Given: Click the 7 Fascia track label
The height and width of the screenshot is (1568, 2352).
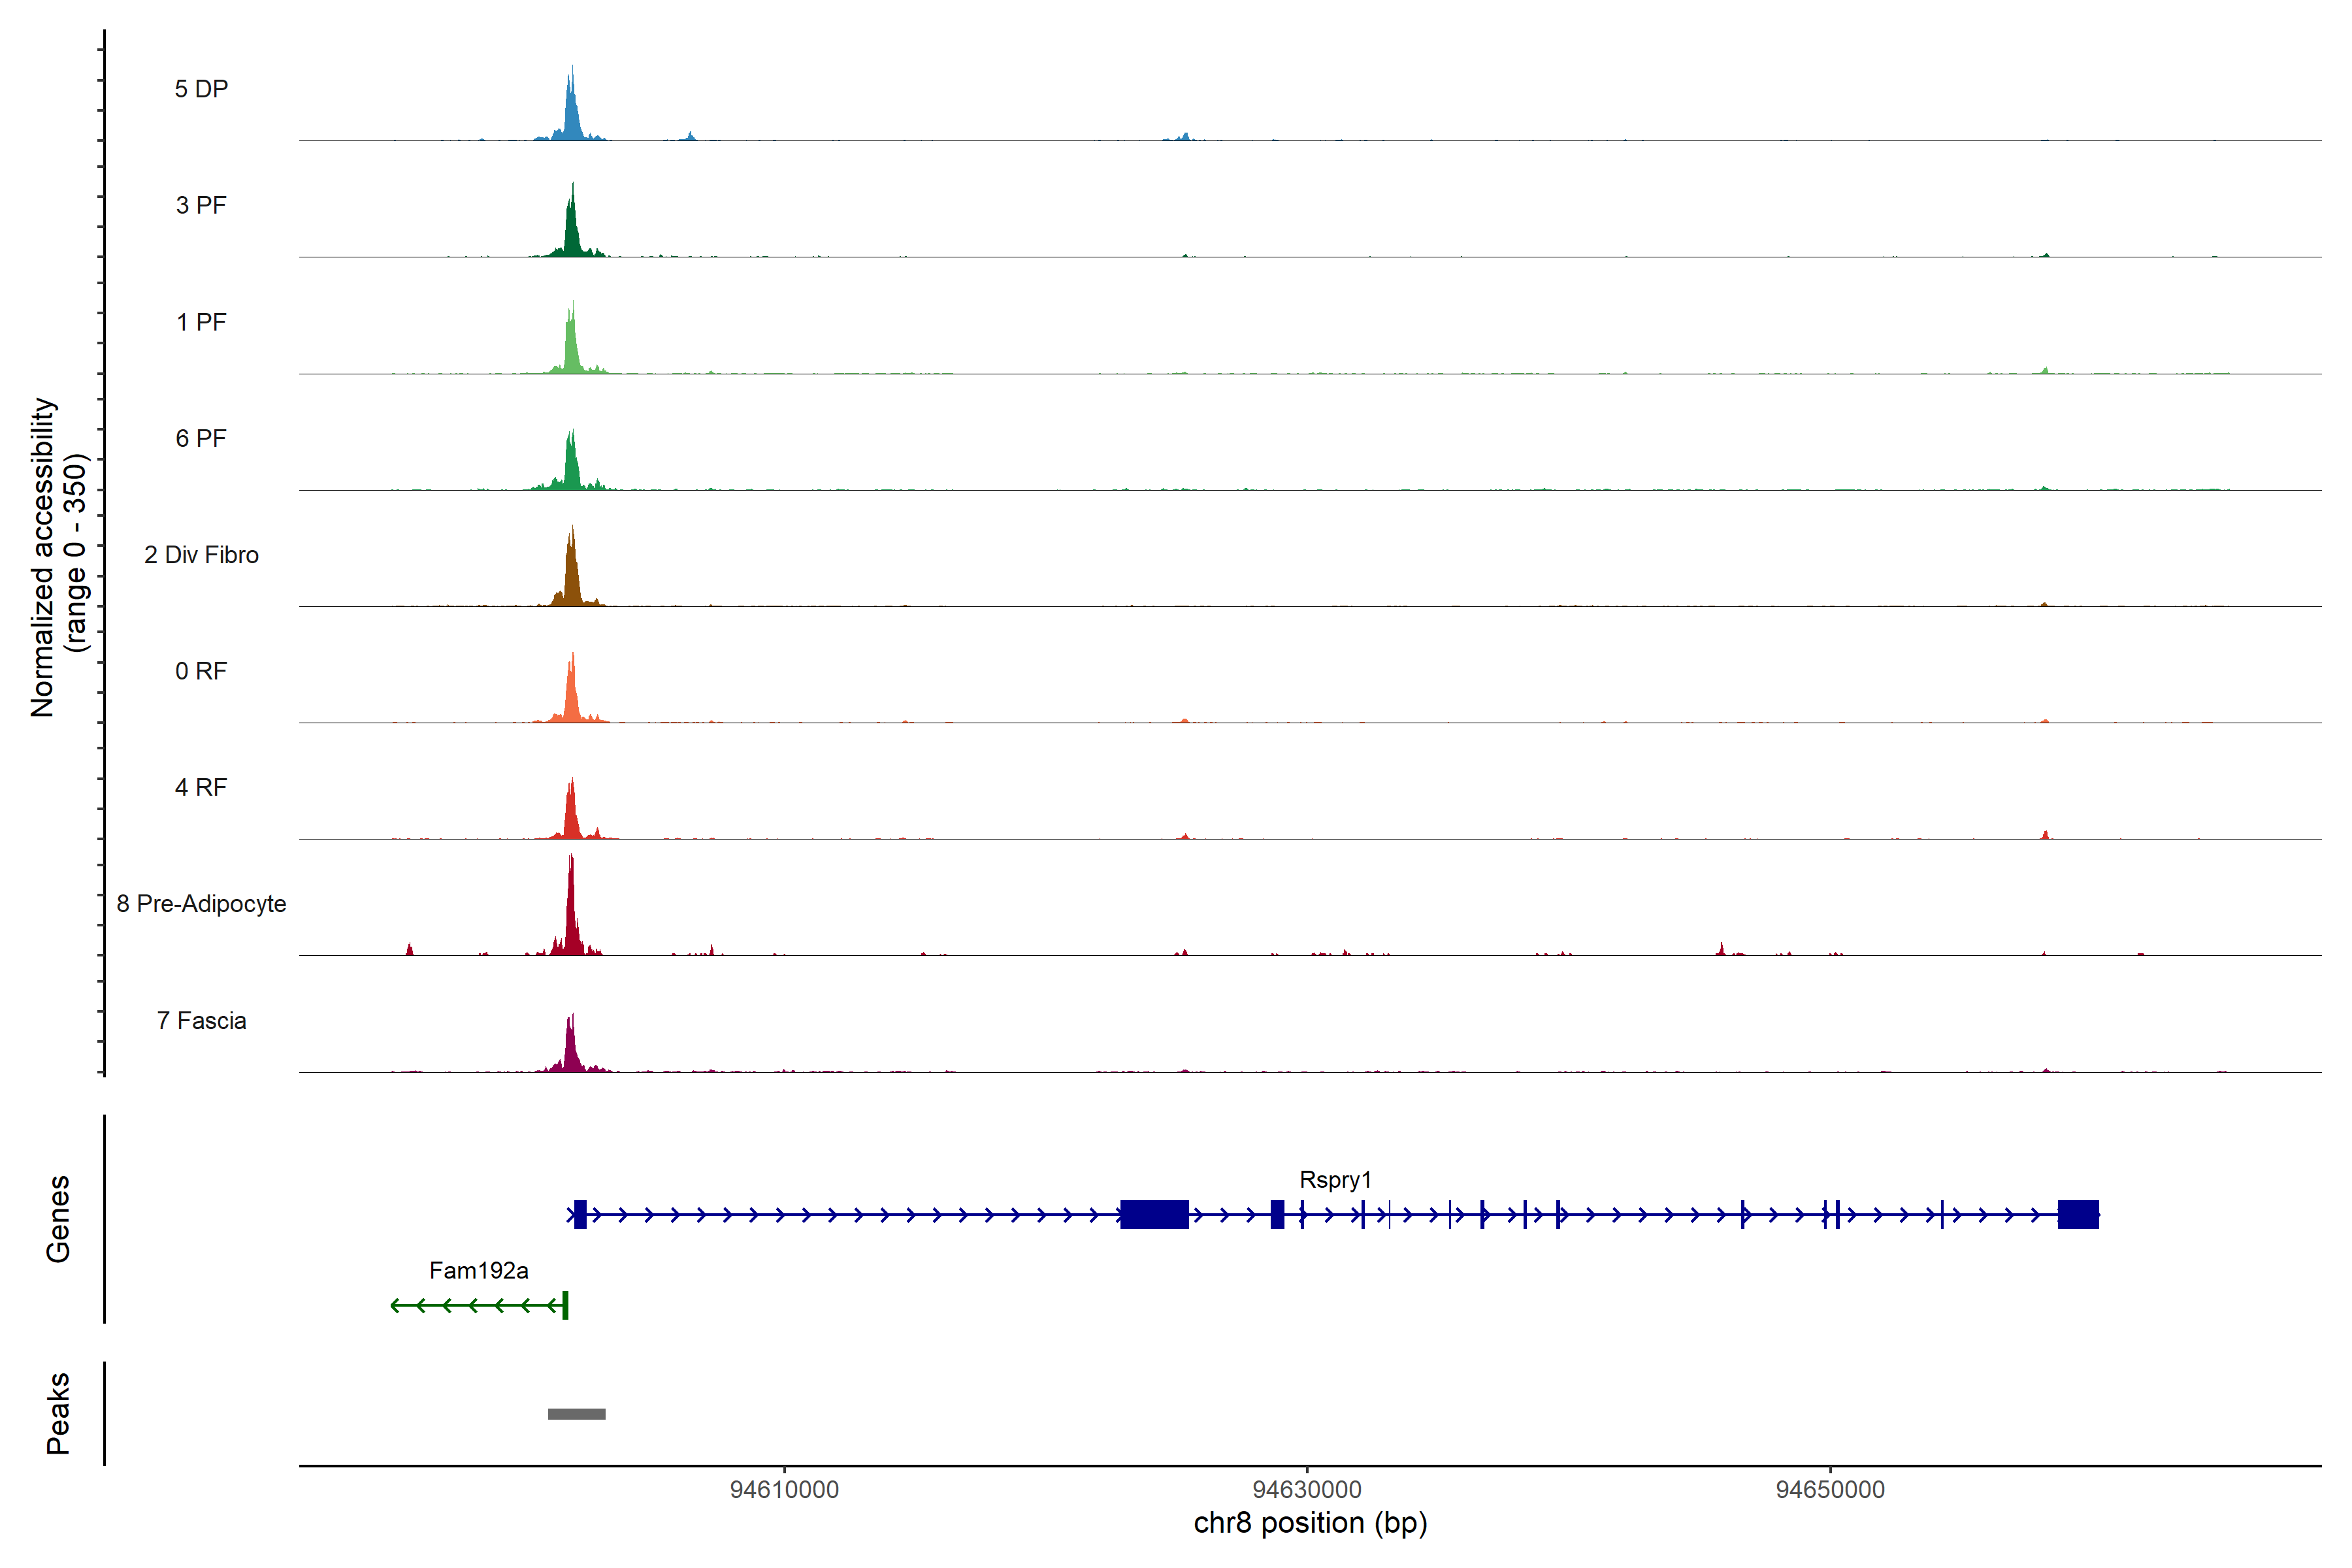Looking at the screenshot, I should click(x=201, y=1021).
